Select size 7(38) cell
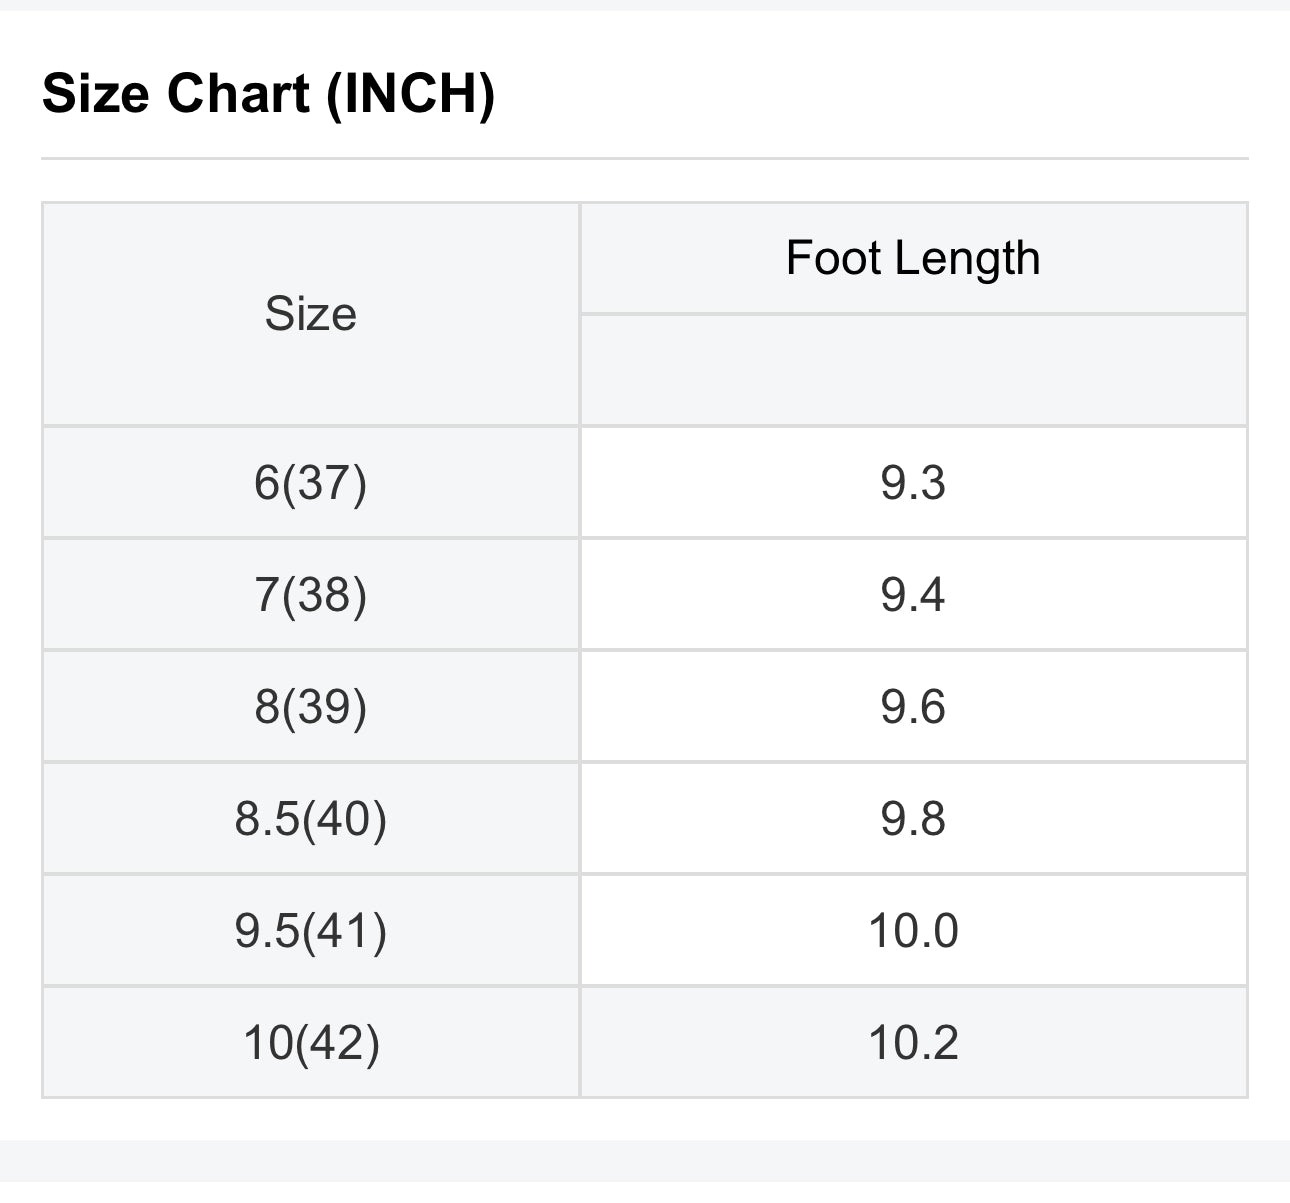This screenshot has width=1290, height=1203. point(311,594)
